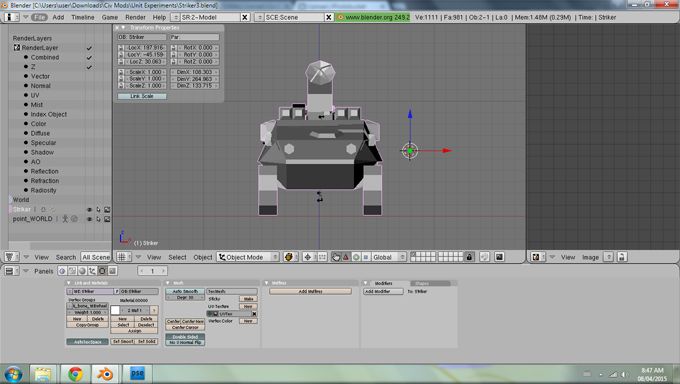Enable the translate manipulator triangle icon
This screenshot has height=384, width=680.
[346, 257]
